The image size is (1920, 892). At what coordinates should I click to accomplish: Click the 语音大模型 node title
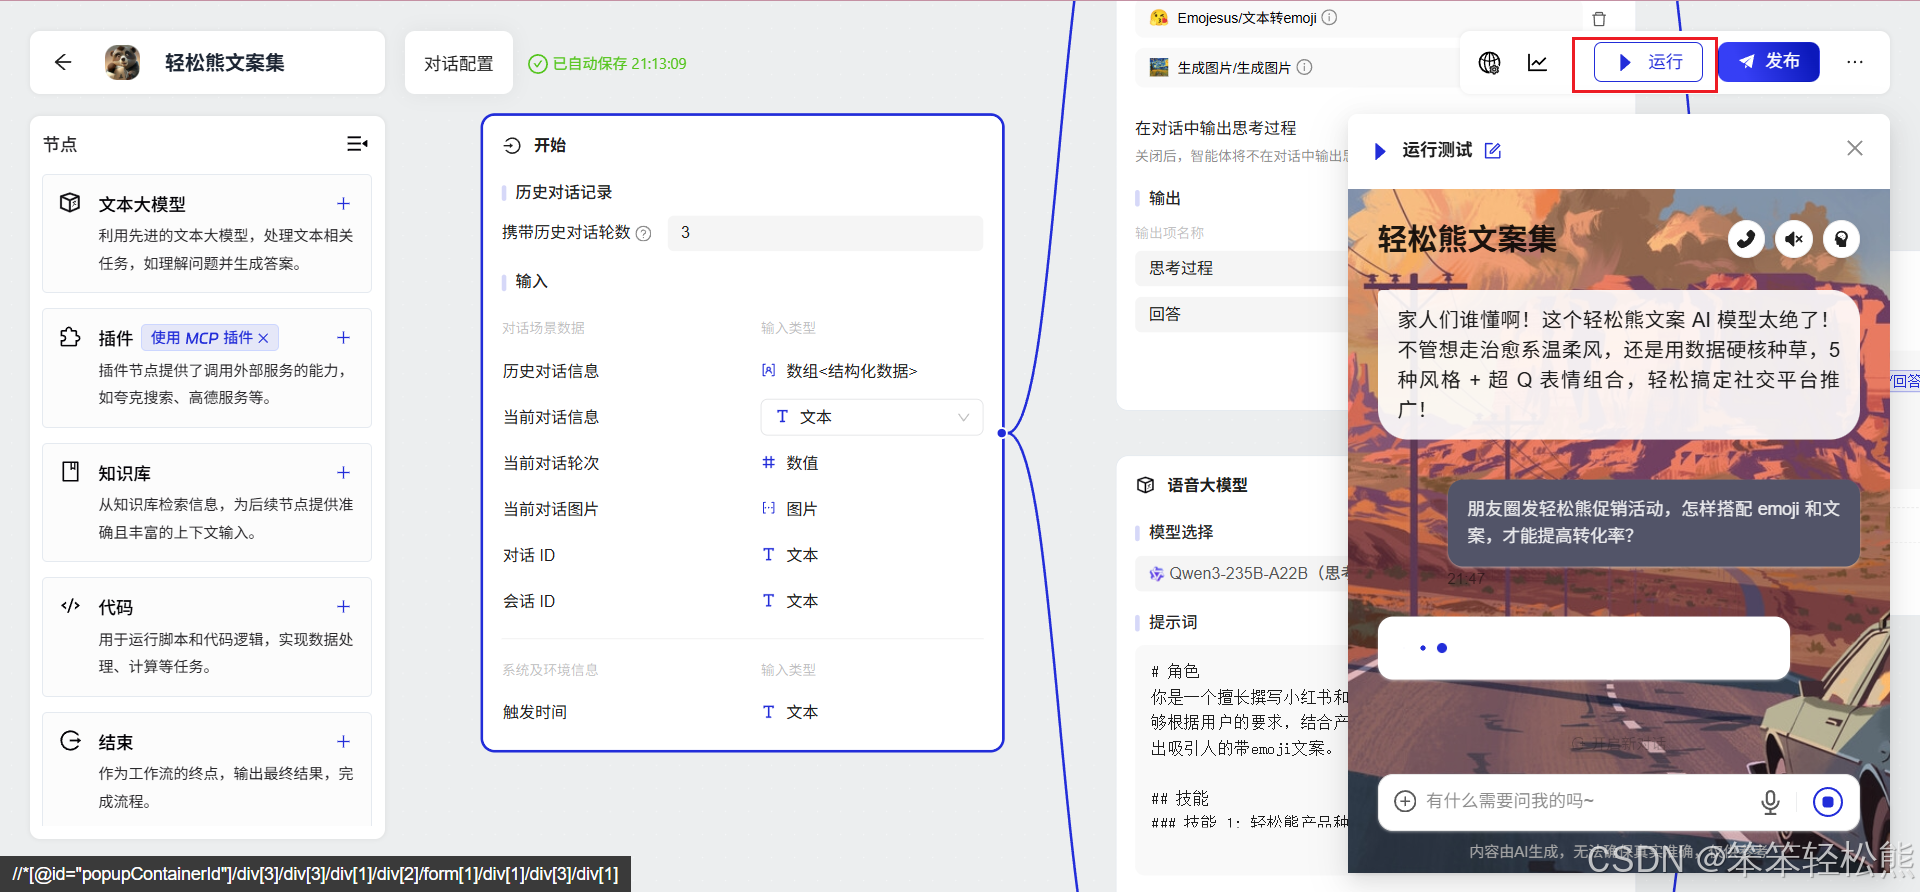(x=1207, y=485)
